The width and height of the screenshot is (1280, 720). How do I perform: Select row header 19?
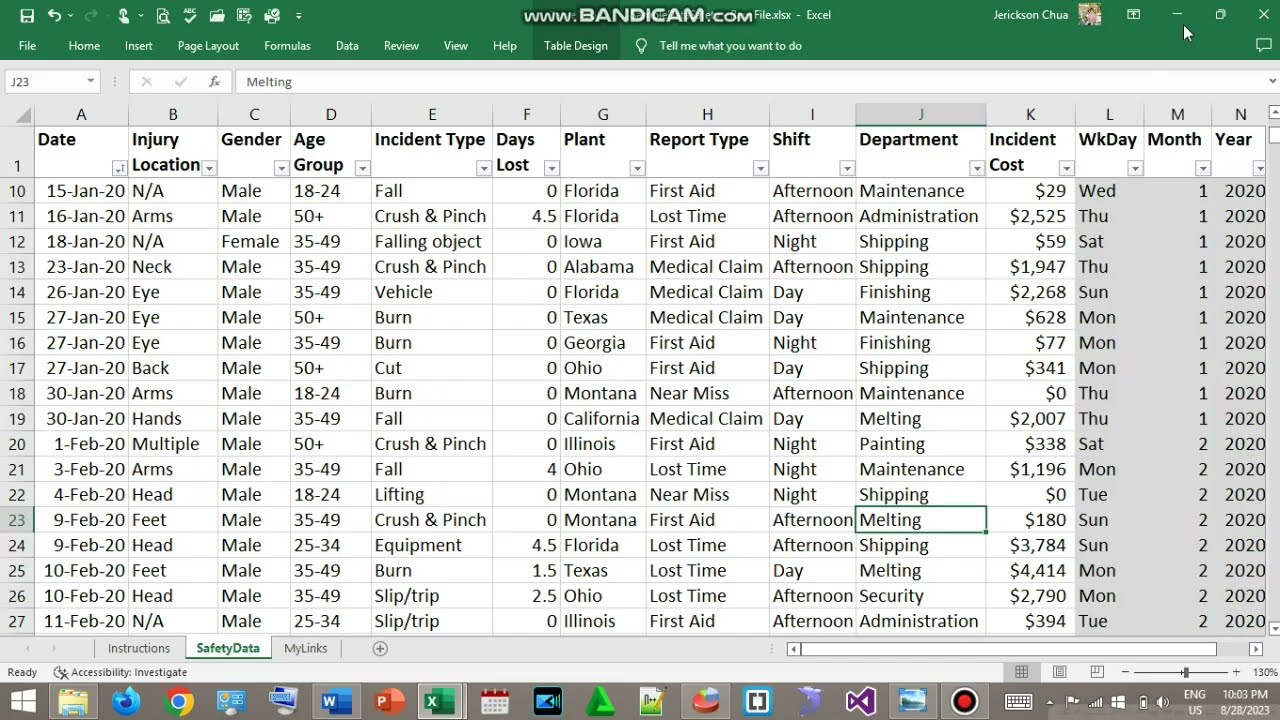(17, 419)
